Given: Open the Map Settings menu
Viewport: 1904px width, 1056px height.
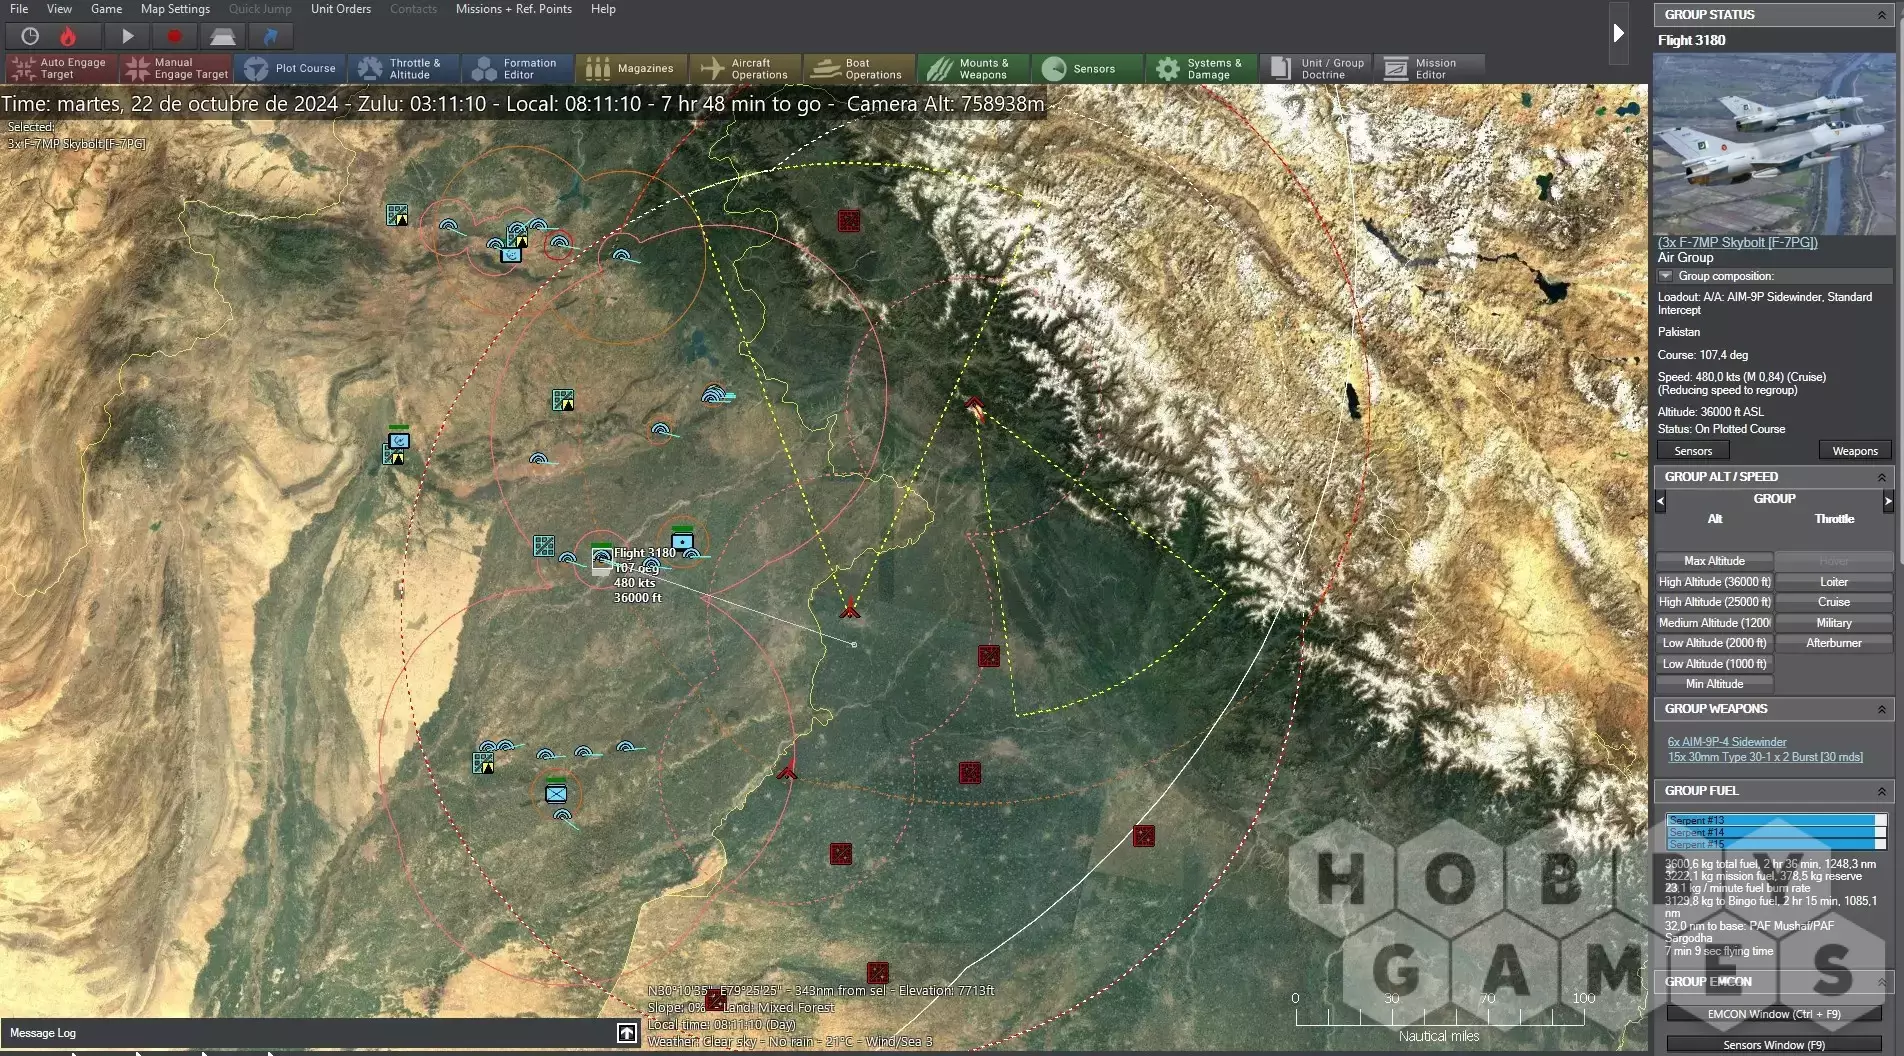Looking at the screenshot, I should 175,9.
